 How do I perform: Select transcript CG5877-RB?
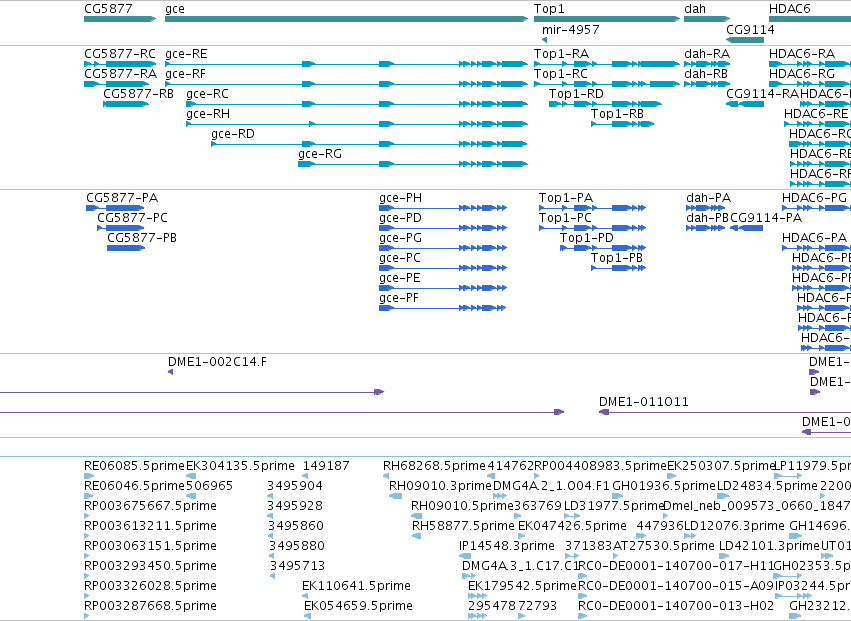pyautogui.click(x=138, y=94)
